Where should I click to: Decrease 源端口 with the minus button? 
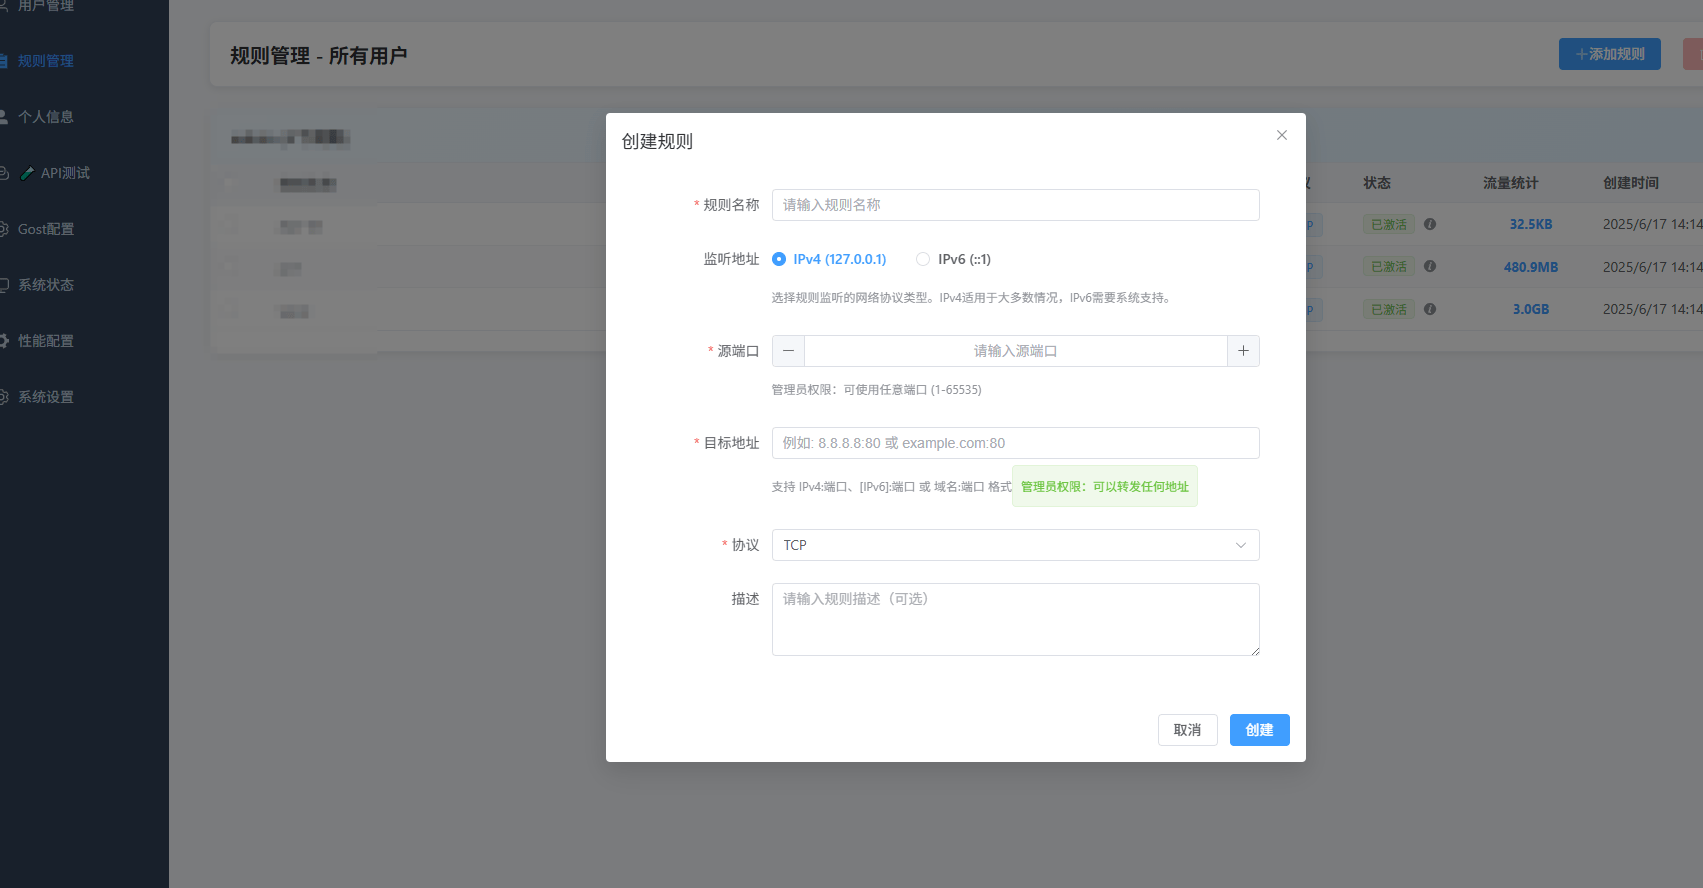(x=788, y=351)
